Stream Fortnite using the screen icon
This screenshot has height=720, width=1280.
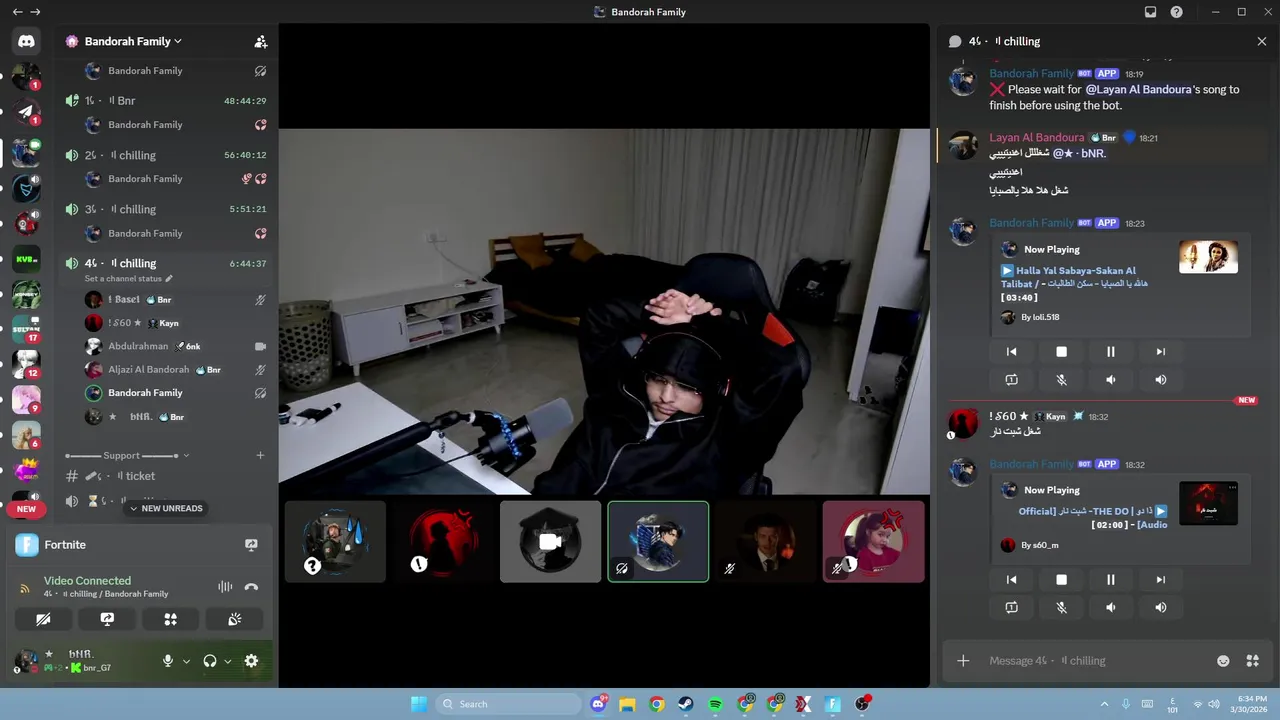[x=251, y=545]
